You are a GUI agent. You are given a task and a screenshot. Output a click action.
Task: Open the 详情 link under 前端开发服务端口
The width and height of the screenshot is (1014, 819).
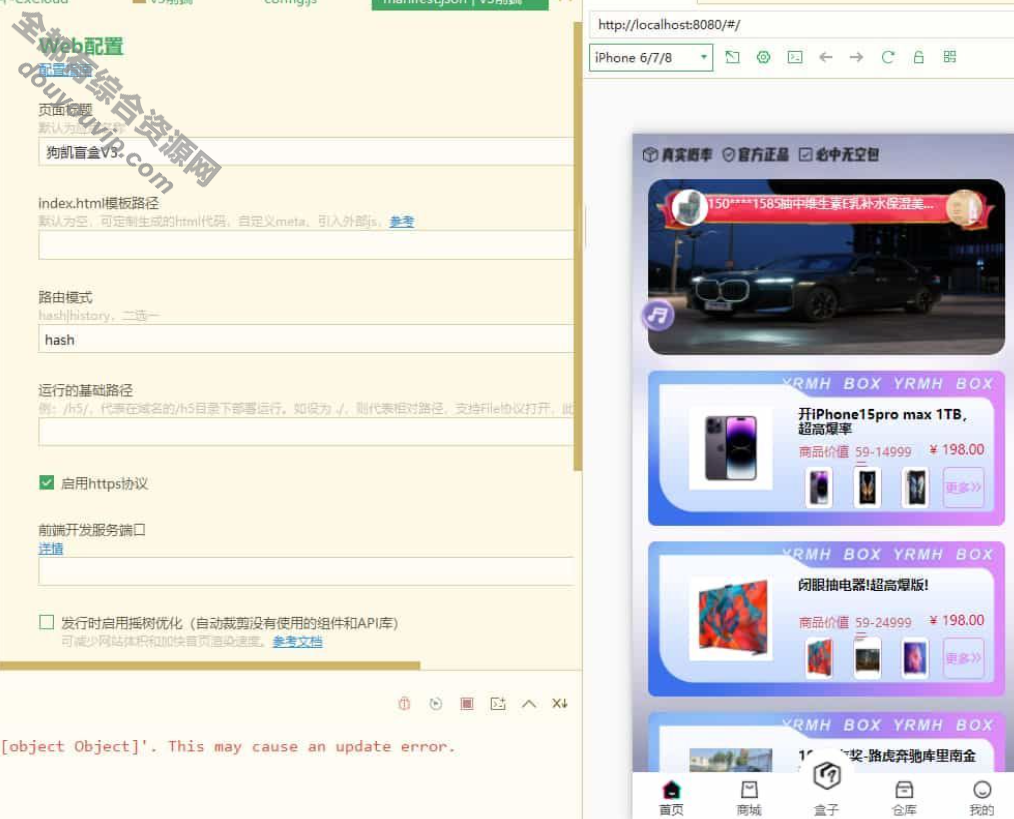[51, 549]
